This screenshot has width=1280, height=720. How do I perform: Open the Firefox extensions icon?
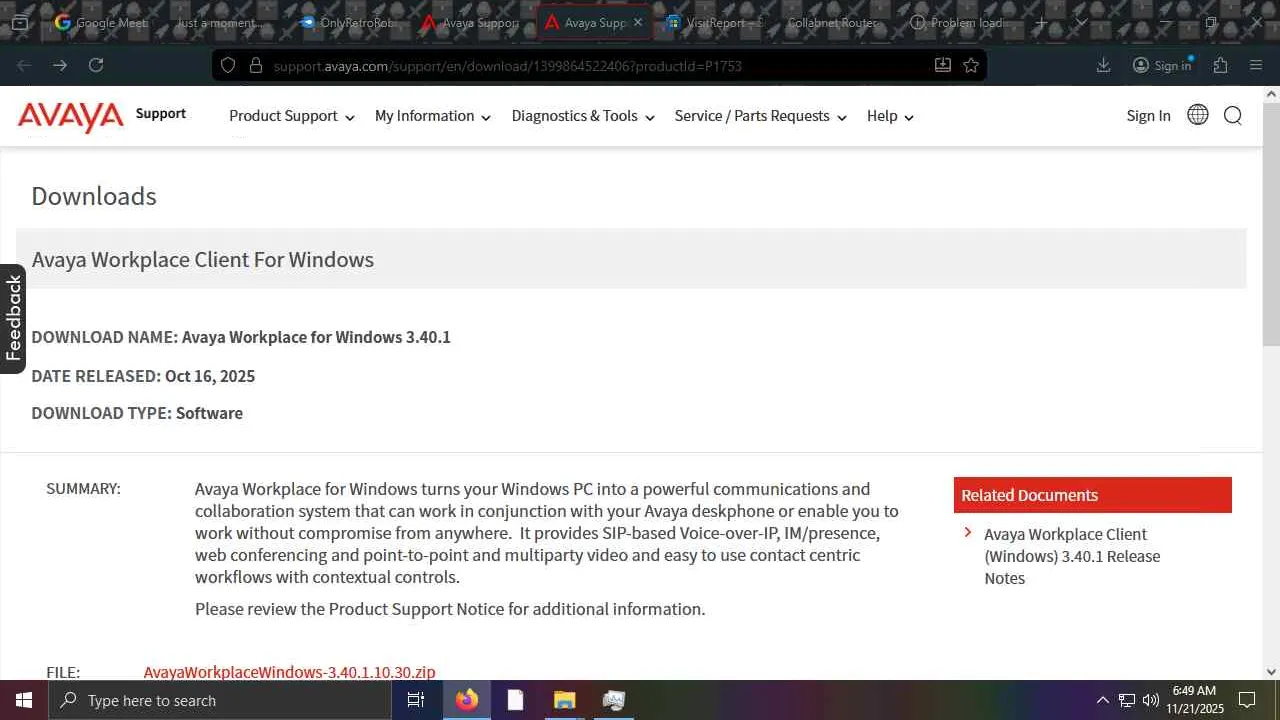[1220, 65]
